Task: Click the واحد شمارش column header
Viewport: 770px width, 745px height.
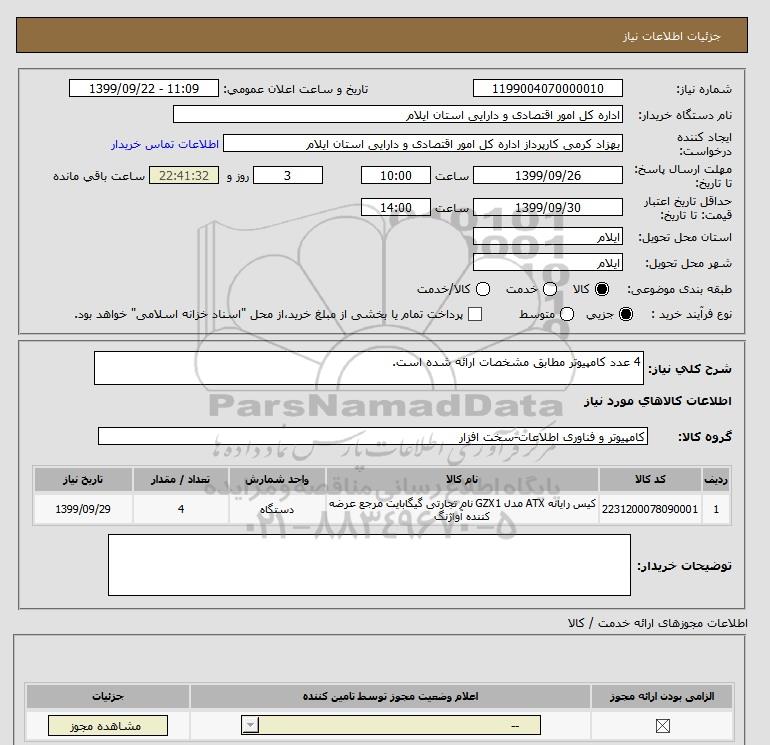Action: [277, 479]
